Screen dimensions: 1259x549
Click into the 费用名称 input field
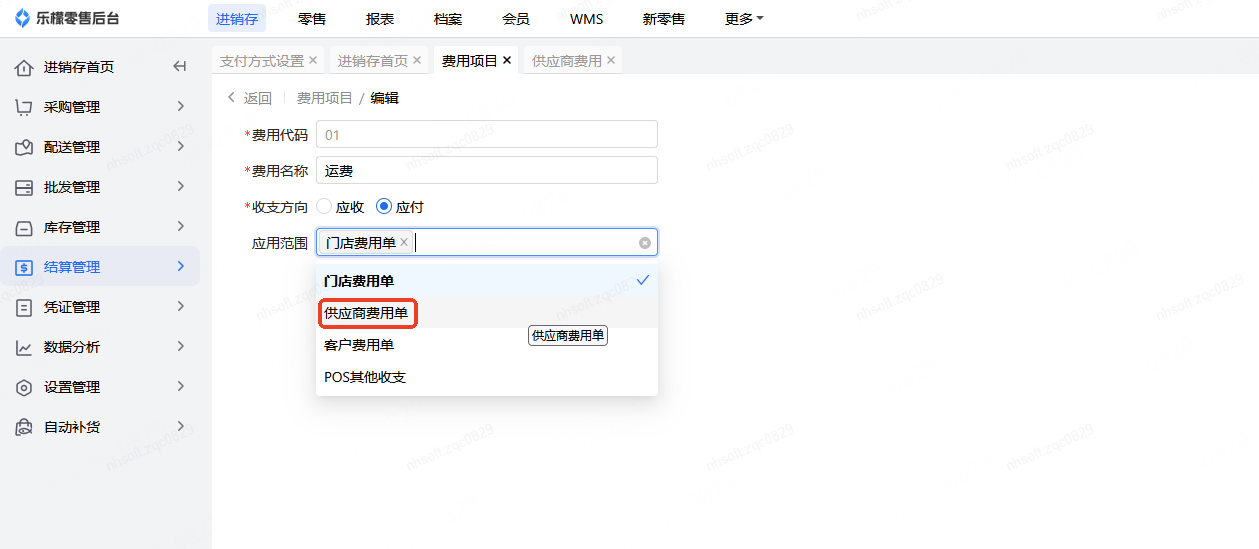pyautogui.click(x=486, y=170)
